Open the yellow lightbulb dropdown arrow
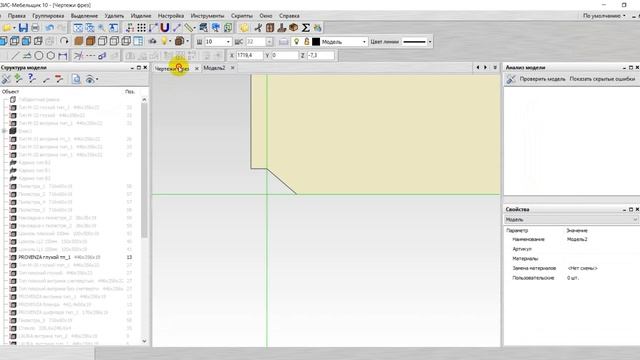This screenshot has height=360, width=640. (170, 41)
